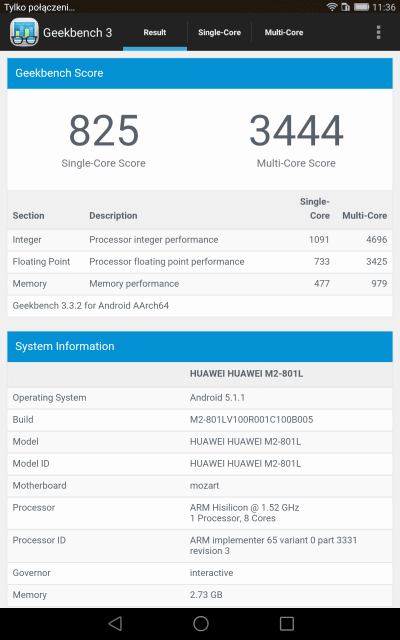Select the Floating Point row
The image size is (400, 640).
click(x=200, y=262)
